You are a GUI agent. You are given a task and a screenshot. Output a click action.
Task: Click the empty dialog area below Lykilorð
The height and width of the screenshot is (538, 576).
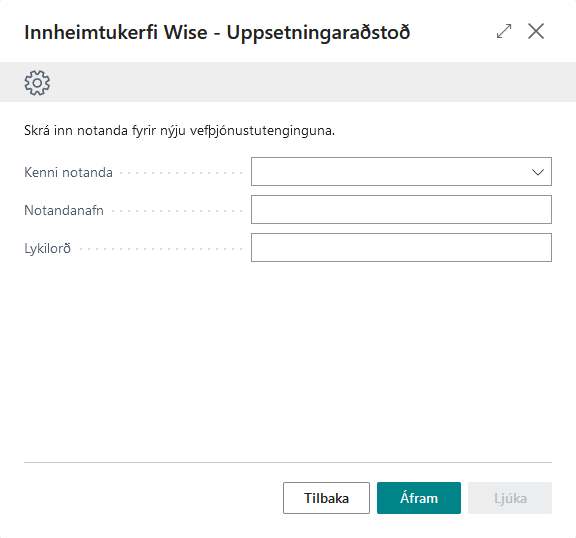click(x=288, y=360)
